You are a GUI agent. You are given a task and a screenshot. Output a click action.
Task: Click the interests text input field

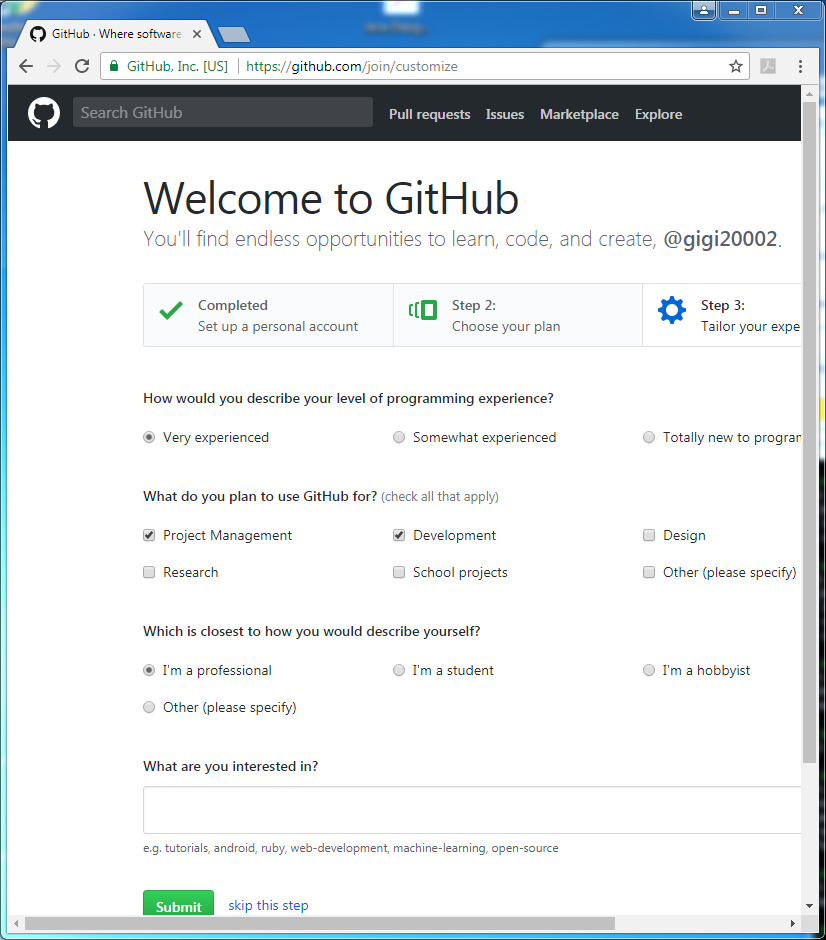click(472, 809)
